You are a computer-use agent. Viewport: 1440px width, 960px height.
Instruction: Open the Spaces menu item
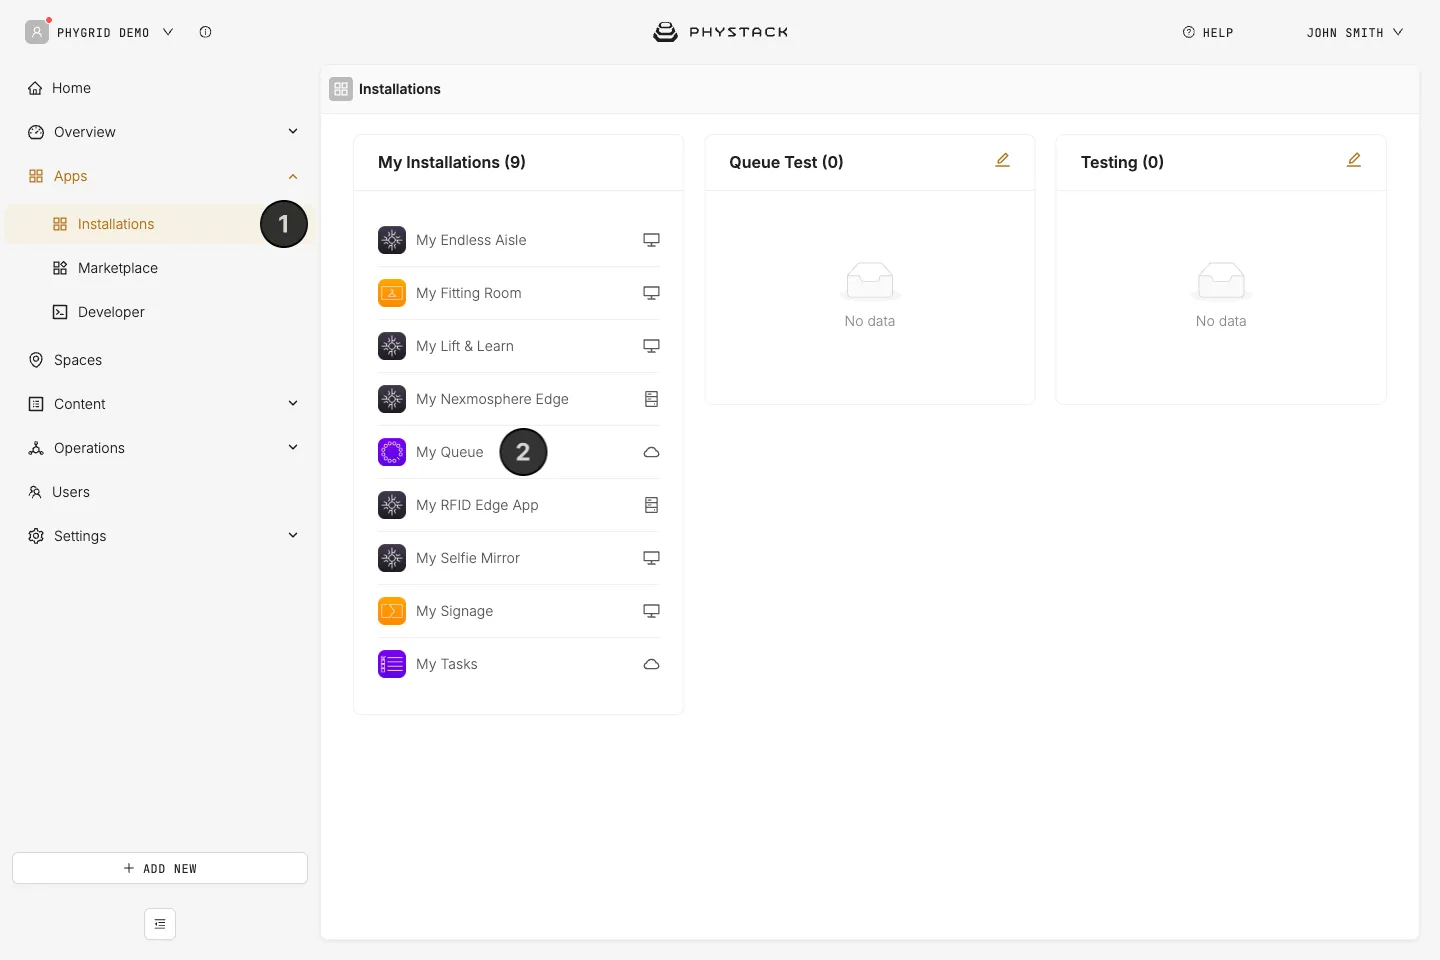coord(78,360)
